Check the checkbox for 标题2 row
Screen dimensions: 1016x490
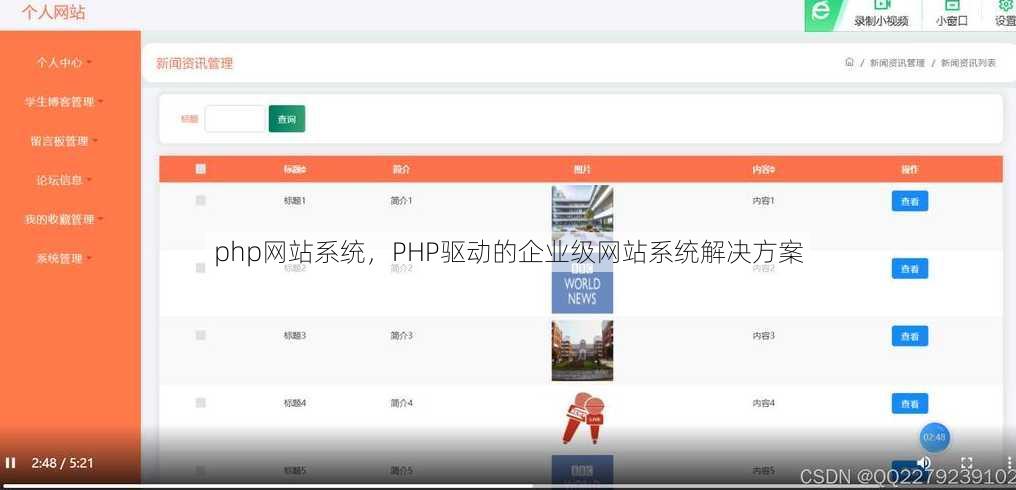tap(200, 268)
